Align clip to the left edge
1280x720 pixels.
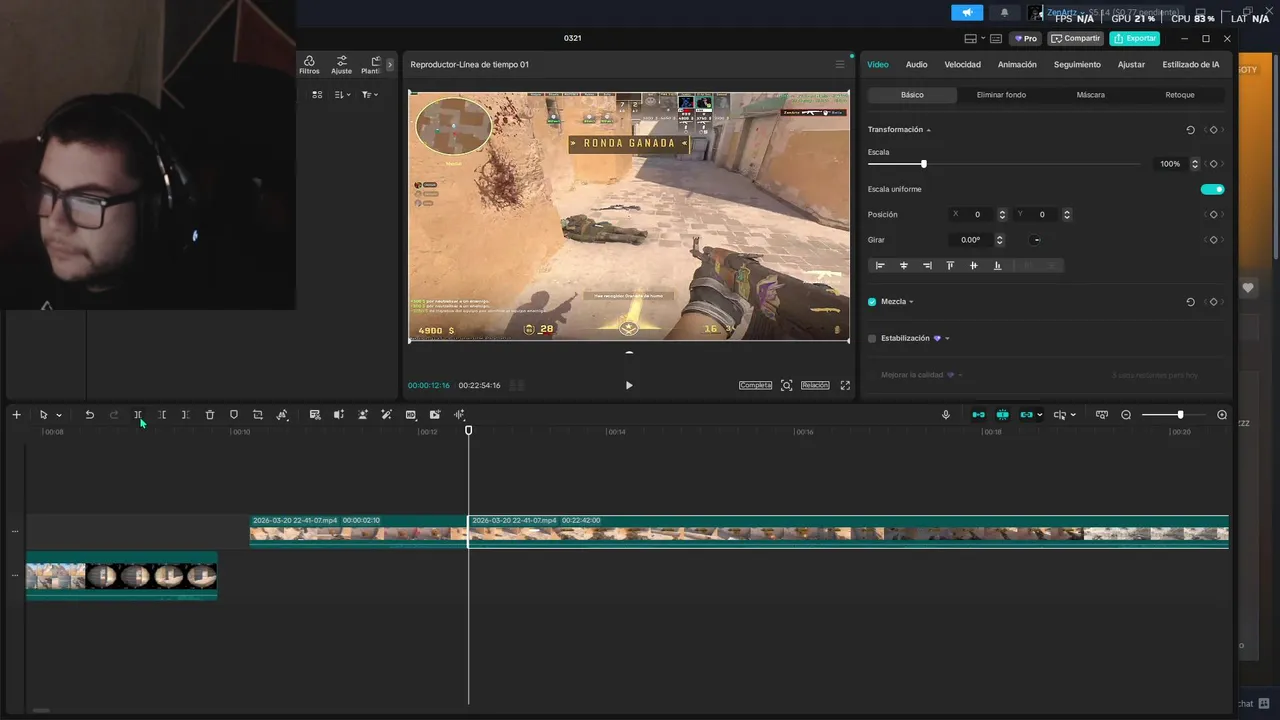click(x=880, y=266)
